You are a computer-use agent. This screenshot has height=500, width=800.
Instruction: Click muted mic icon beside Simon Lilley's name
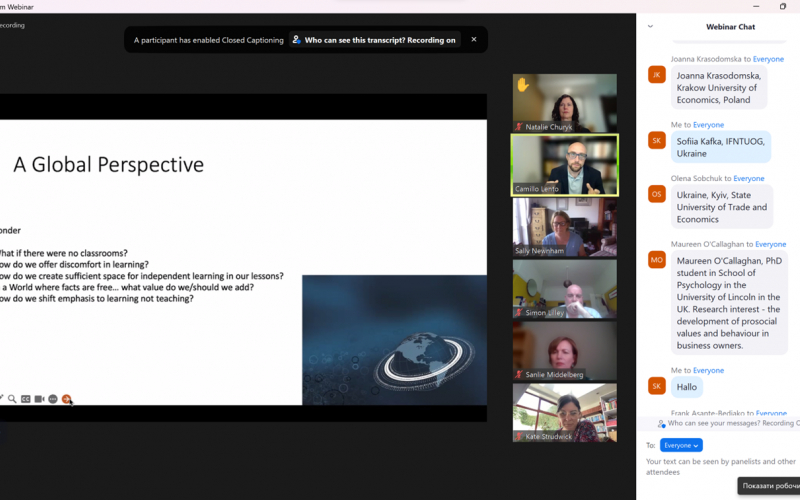click(519, 312)
